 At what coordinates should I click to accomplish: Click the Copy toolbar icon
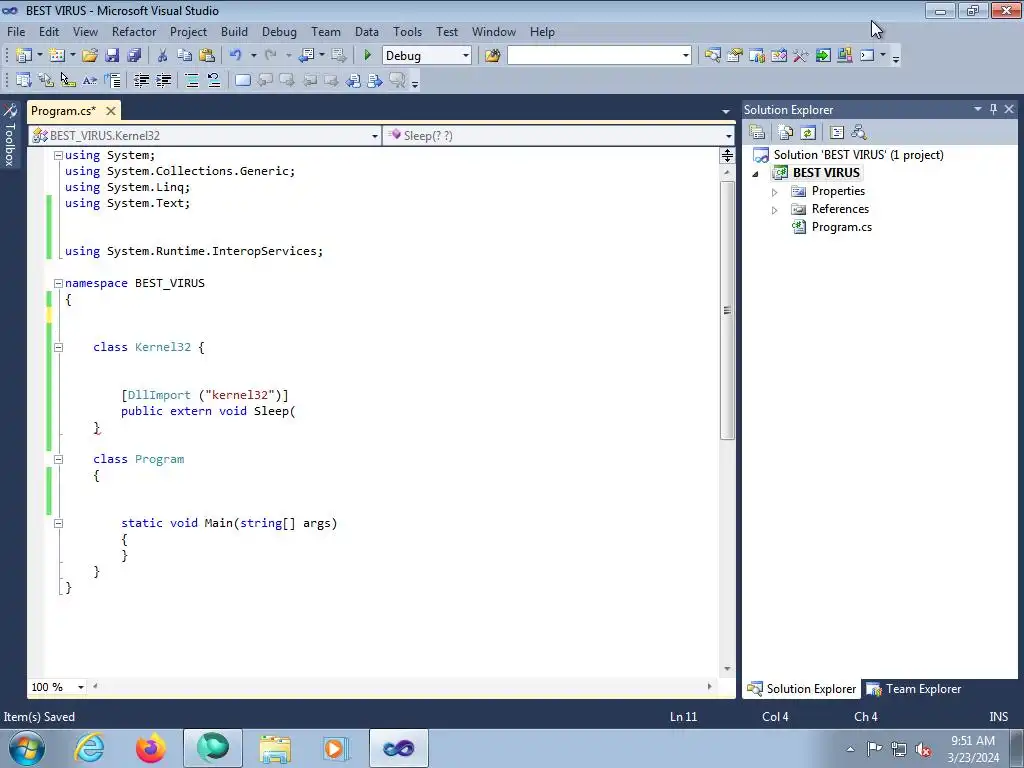click(x=185, y=56)
